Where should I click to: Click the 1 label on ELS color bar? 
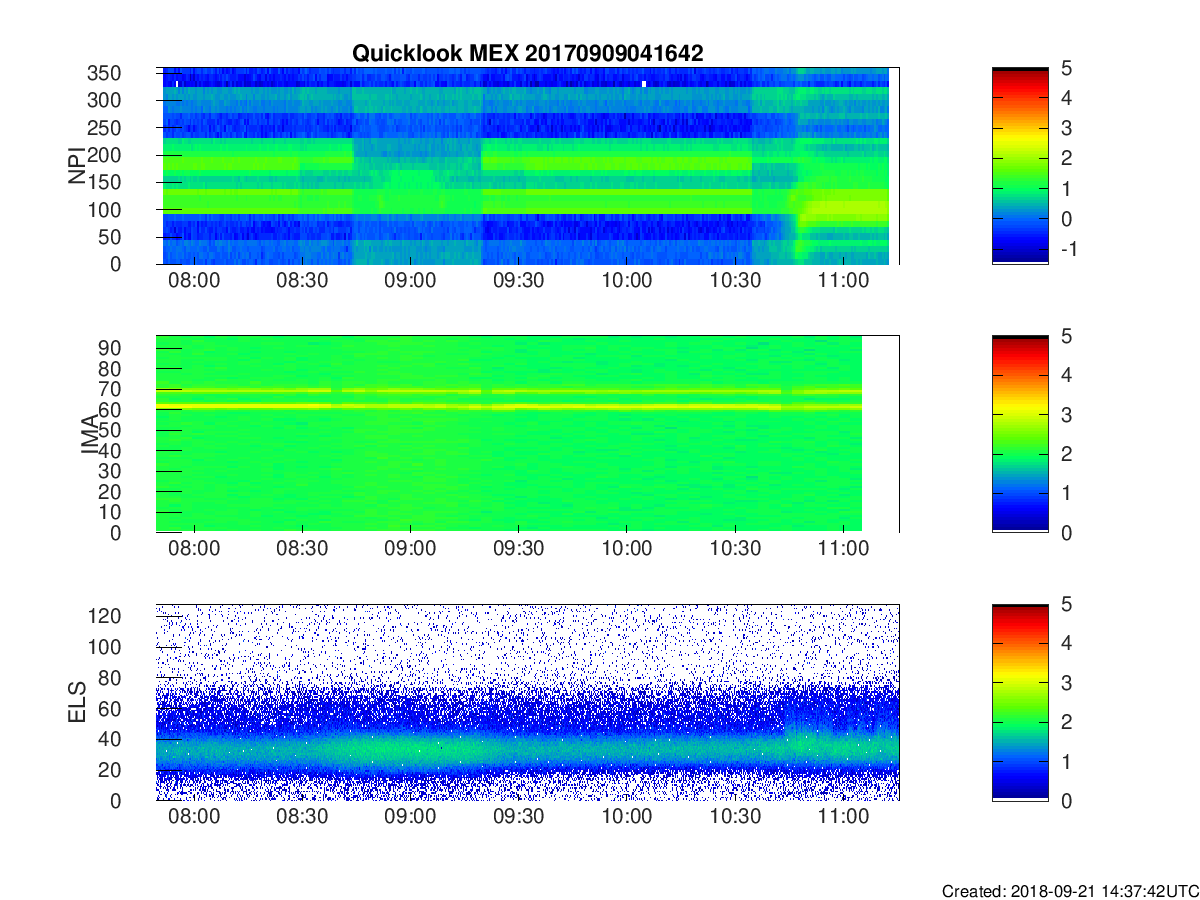tap(1065, 761)
